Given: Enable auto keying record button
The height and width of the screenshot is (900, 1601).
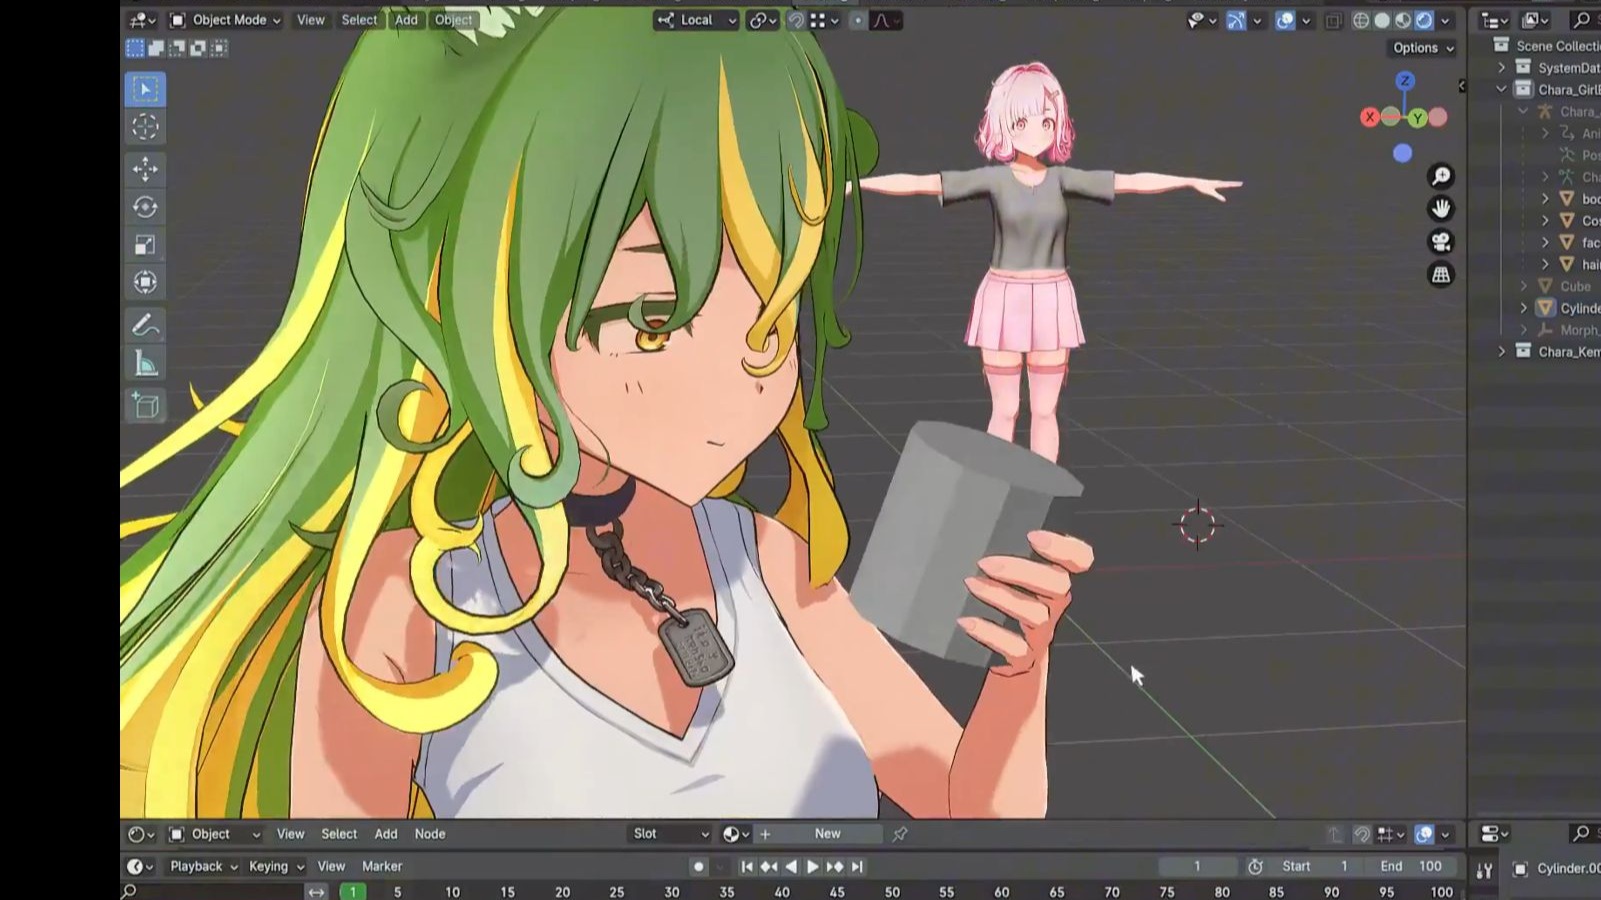Looking at the screenshot, I should tap(698, 867).
